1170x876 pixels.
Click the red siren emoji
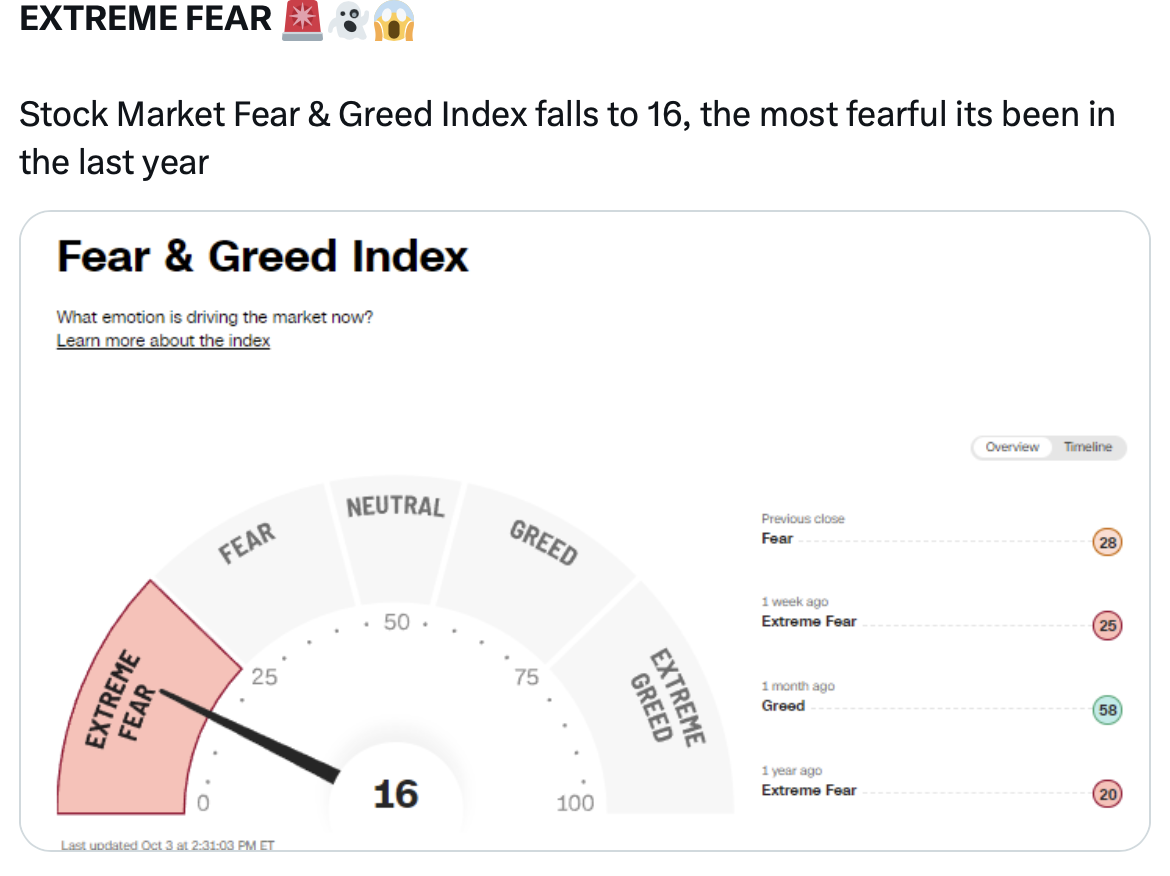click(x=302, y=21)
